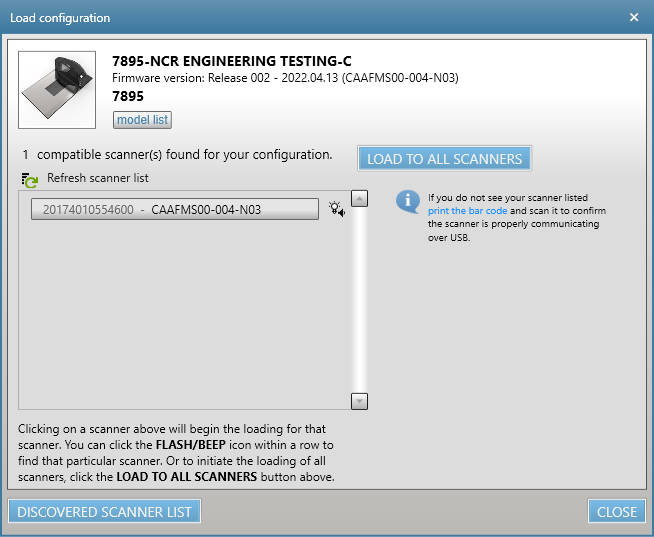654x537 pixels.
Task: Select scanner 20174010554600 - CAAFMS00-004-N03
Action: (x=175, y=209)
